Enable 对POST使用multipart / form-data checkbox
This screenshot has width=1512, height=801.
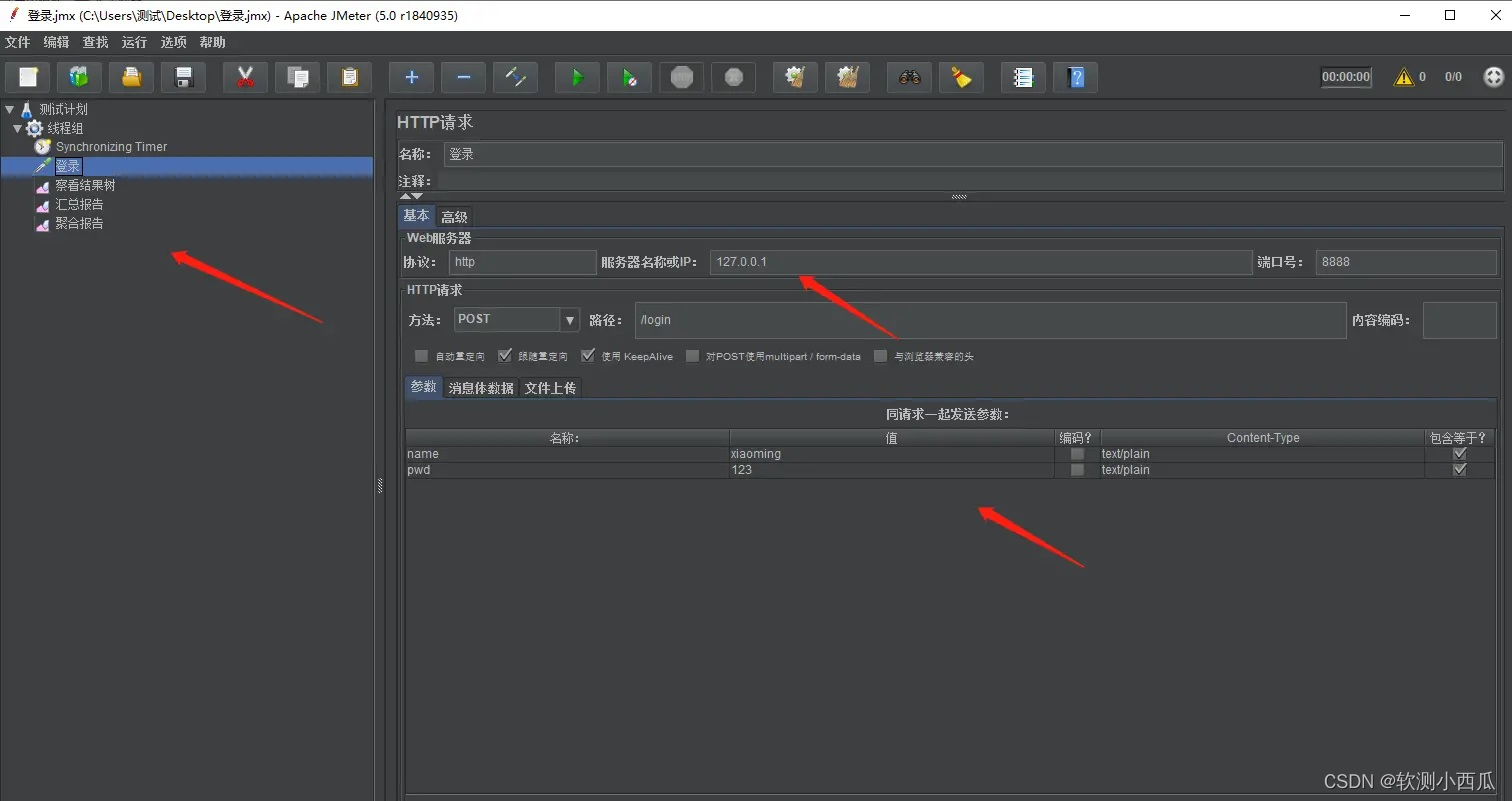(x=692, y=356)
